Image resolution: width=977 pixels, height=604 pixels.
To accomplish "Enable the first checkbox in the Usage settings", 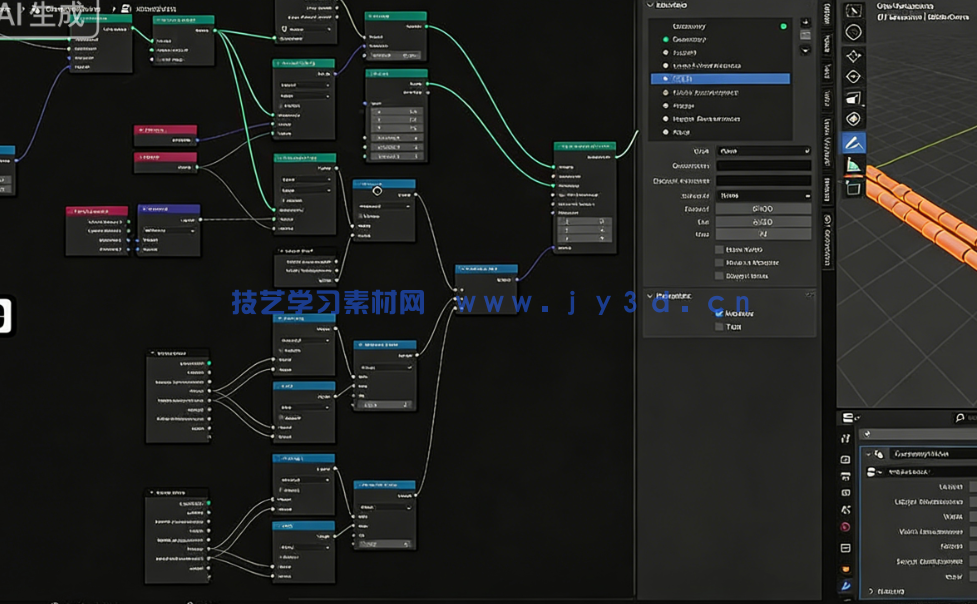I will (x=720, y=248).
